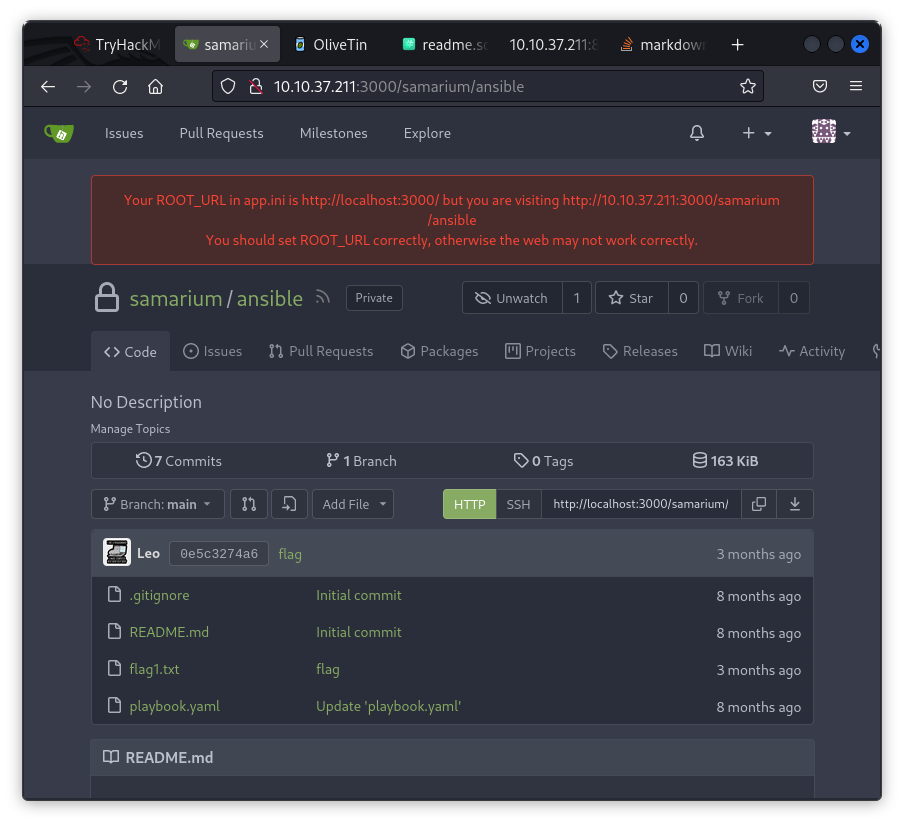Toggle HTTP clone protocol

point(468,504)
